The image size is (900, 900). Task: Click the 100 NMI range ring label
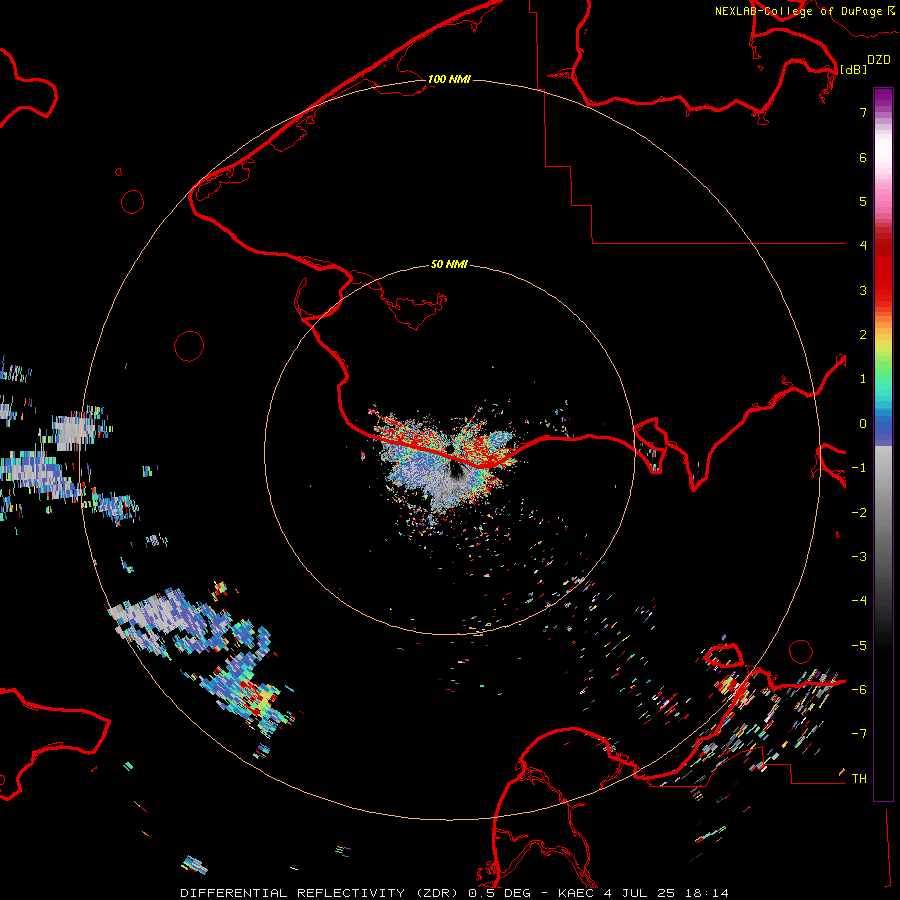(449, 79)
